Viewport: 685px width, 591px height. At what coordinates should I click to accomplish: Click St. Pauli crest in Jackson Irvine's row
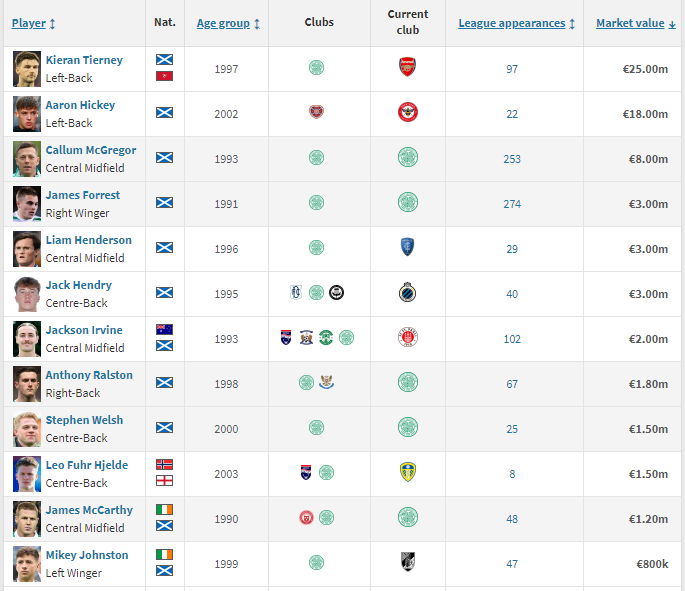[408, 338]
